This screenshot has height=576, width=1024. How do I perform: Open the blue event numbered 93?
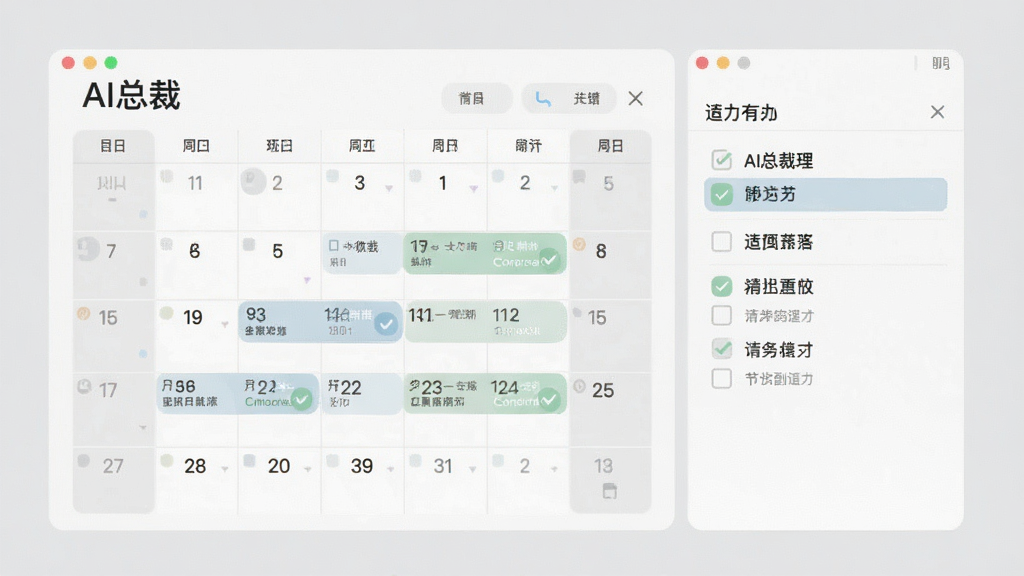pos(321,322)
